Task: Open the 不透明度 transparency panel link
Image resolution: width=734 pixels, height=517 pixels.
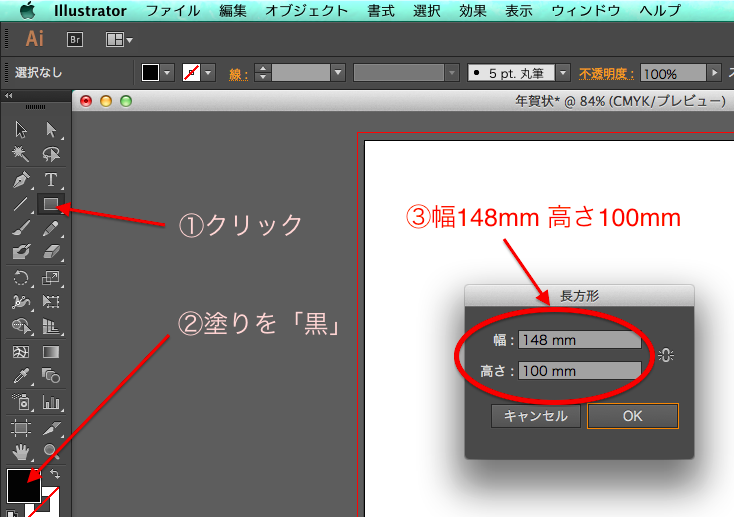Action: pyautogui.click(x=606, y=74)
